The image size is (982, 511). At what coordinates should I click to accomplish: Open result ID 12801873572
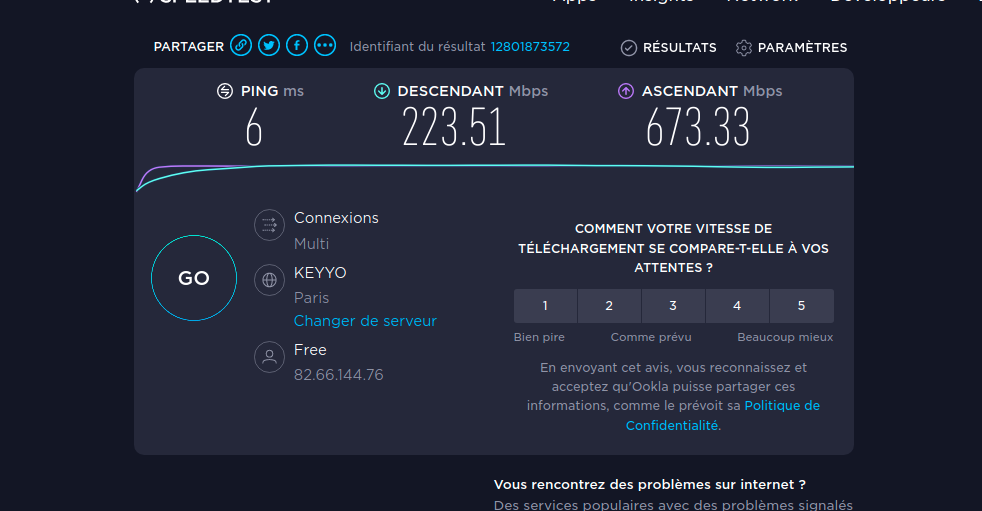coord(530,47)
